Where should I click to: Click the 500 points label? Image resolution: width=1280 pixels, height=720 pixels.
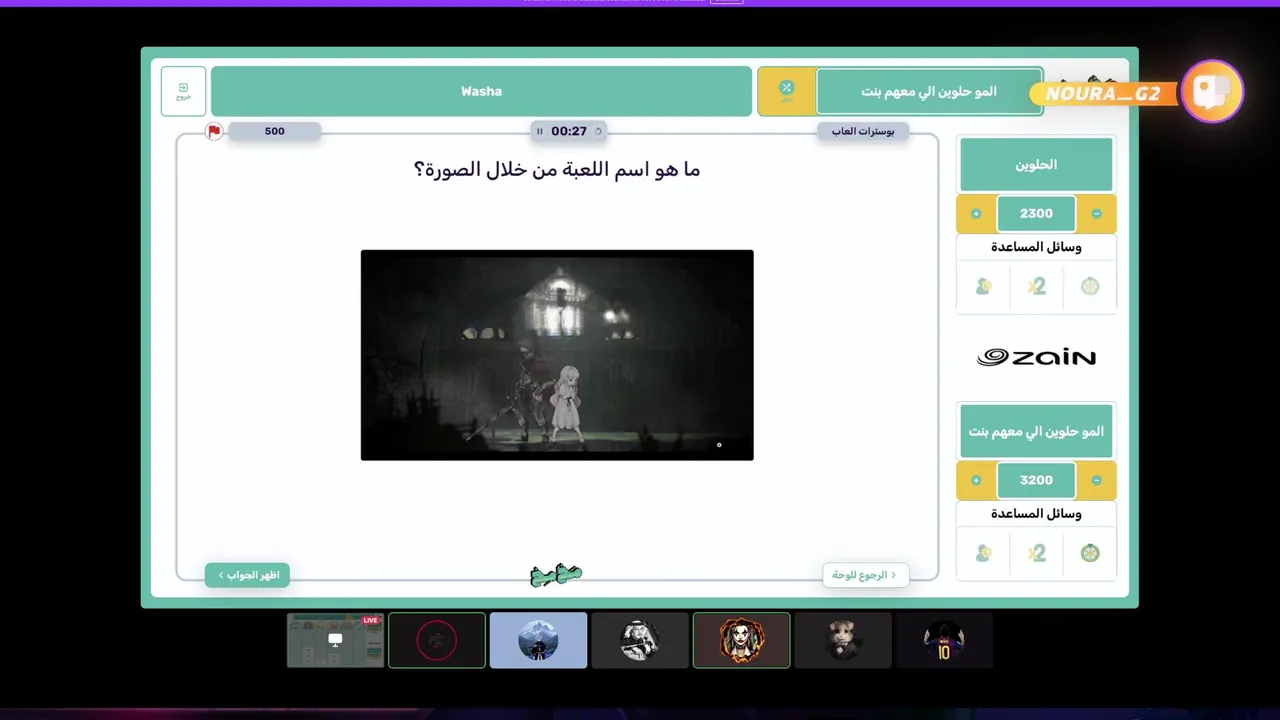tap(274, 131)
